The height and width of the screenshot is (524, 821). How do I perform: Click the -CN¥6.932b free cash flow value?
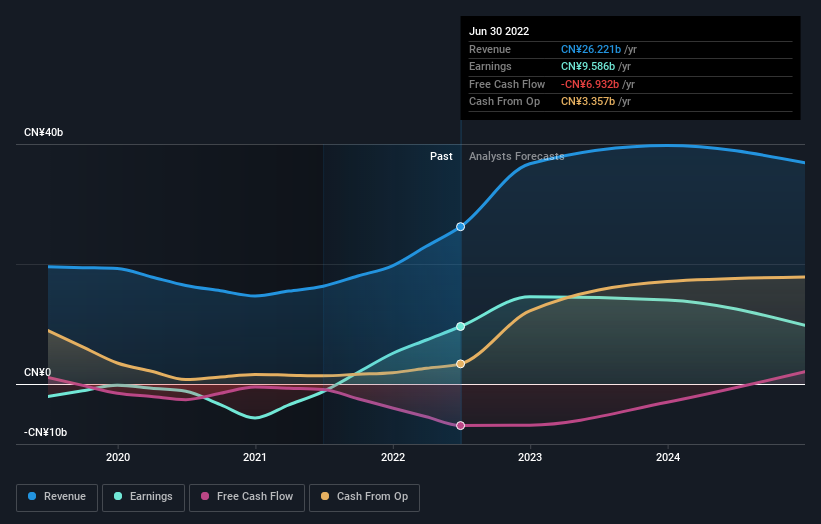[590, 84]
